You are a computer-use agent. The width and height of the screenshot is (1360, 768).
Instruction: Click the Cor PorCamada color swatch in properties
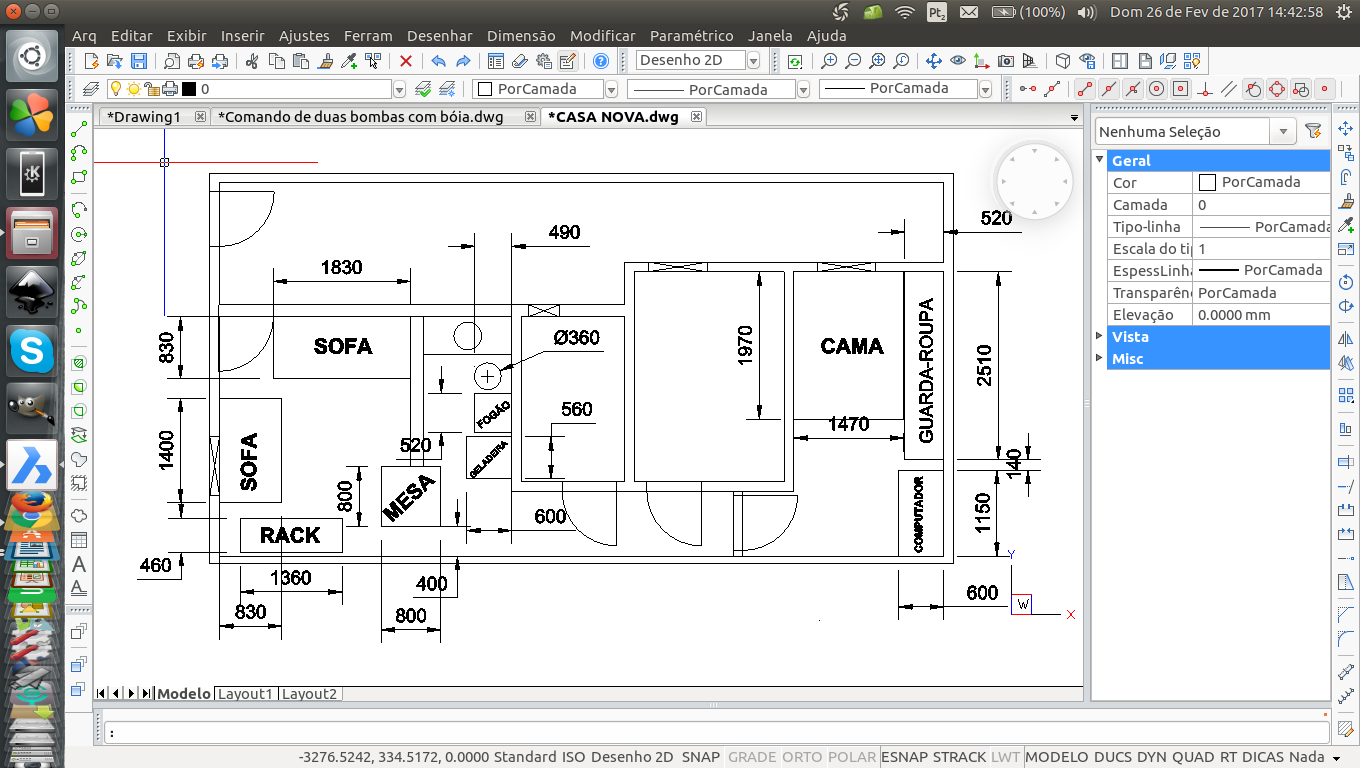[x=1207, y=182]
